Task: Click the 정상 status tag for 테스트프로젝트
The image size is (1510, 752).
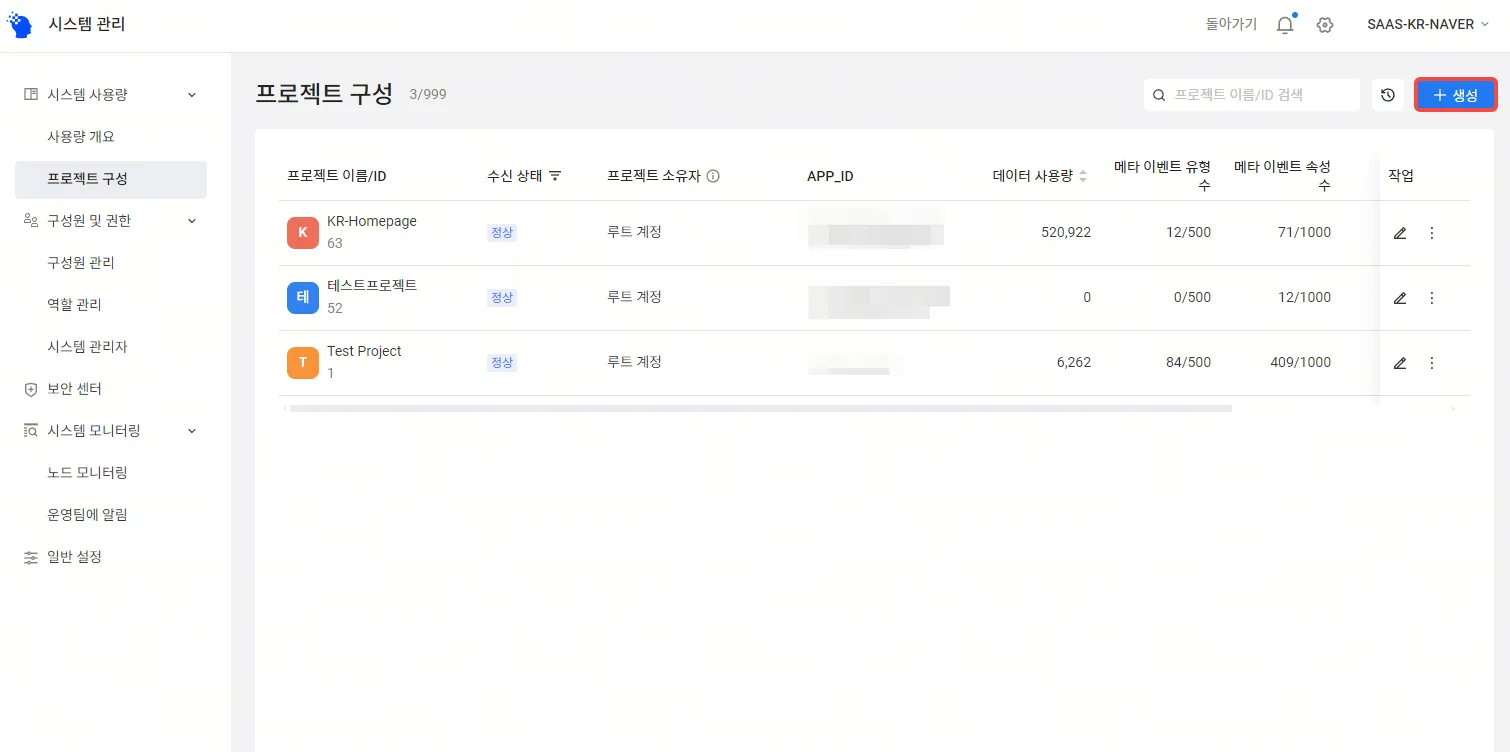Action: [502, 298]
